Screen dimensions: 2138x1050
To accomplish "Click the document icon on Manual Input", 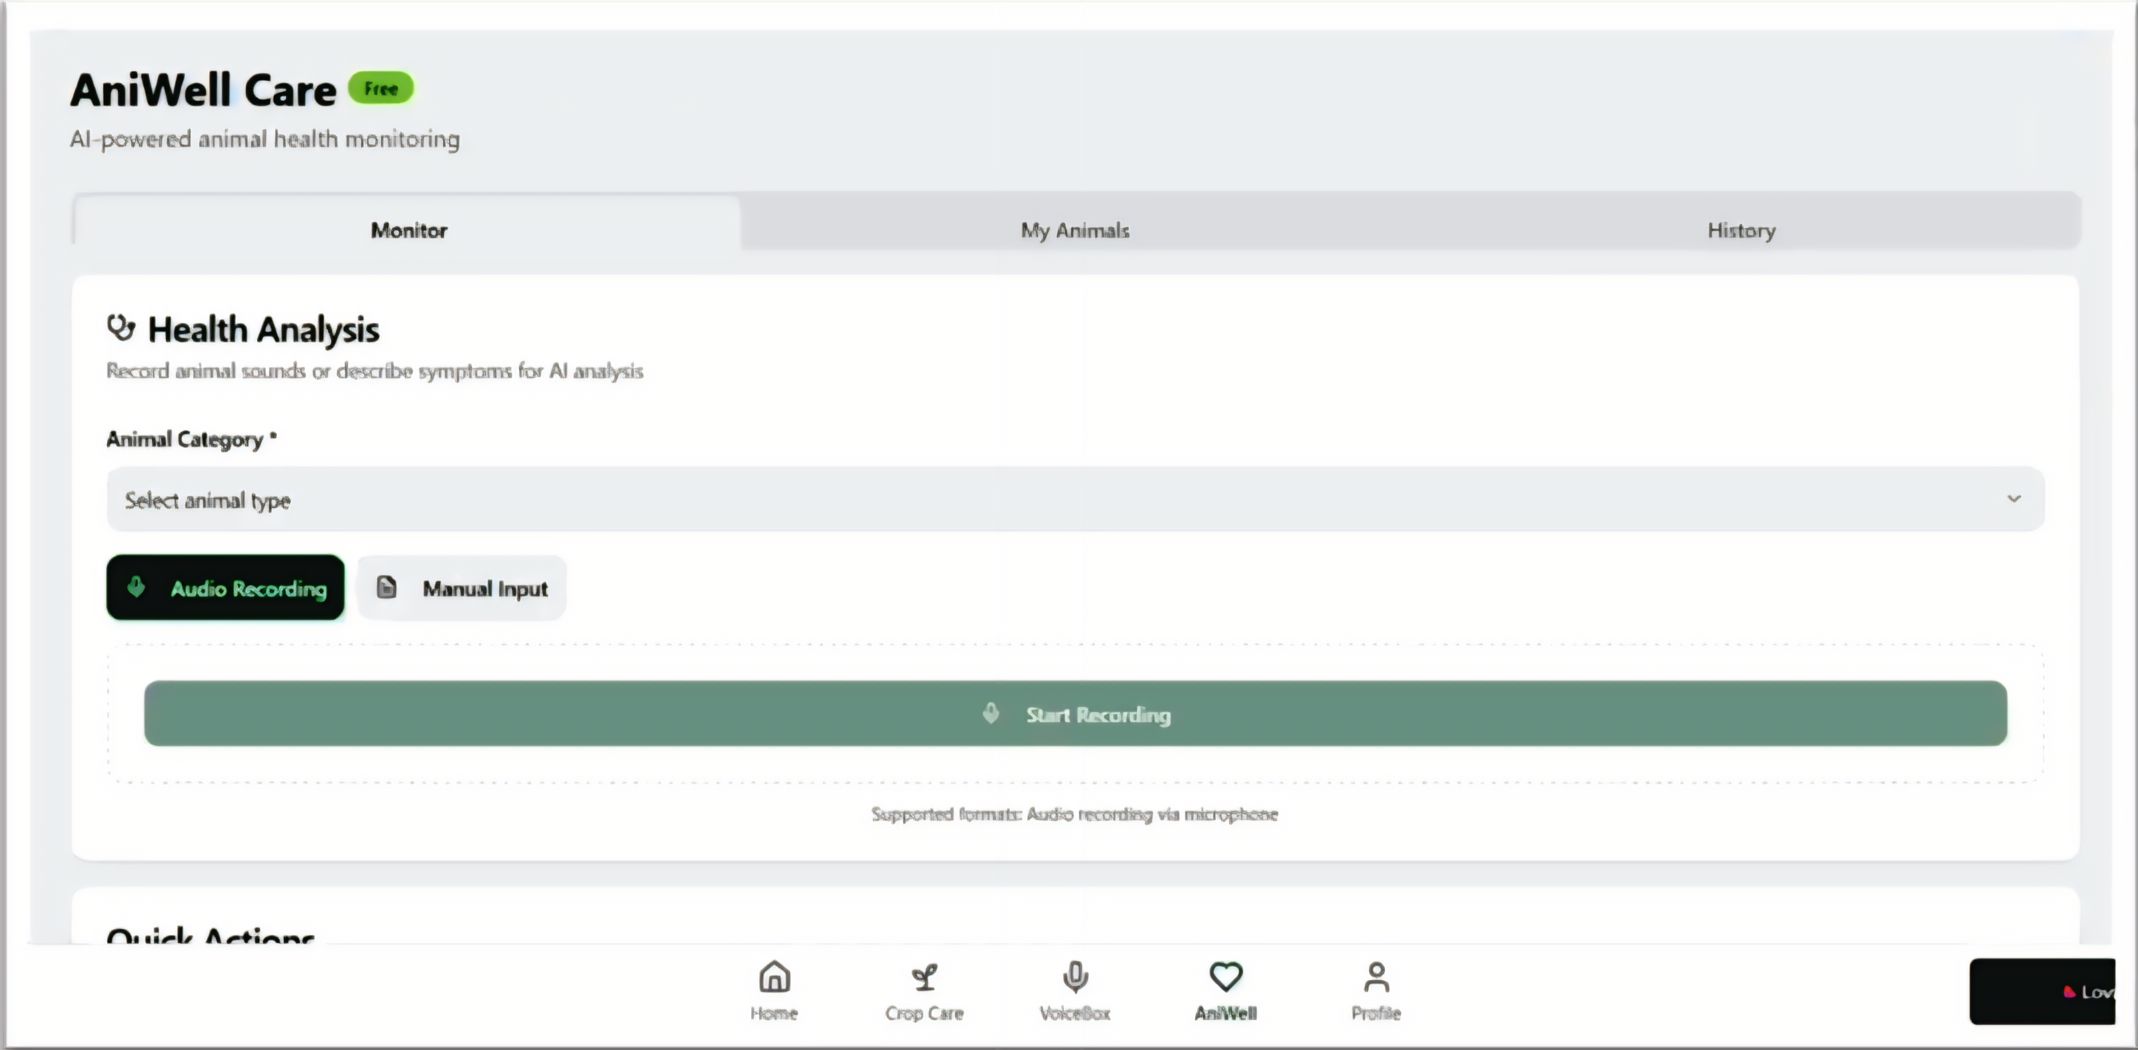I will click(387, 588).
